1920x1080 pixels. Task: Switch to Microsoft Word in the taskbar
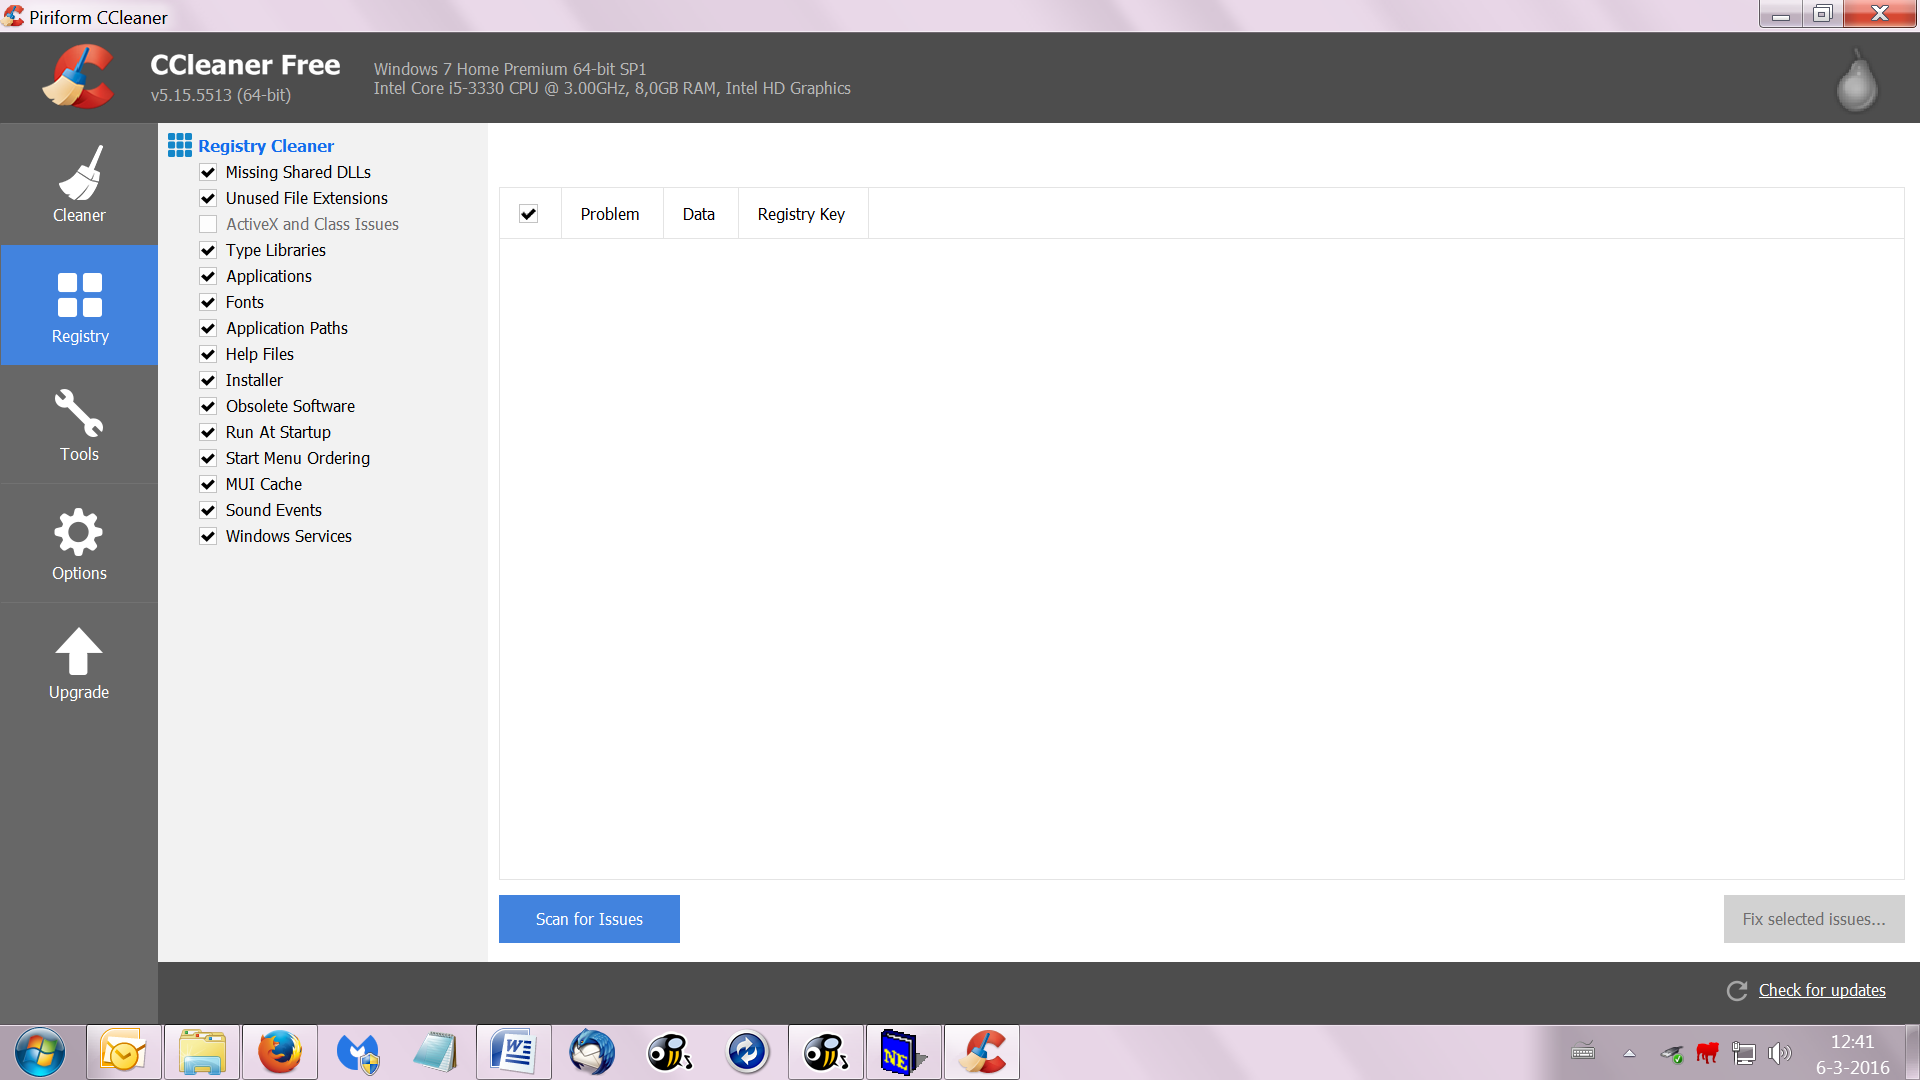pos(514,1052)
